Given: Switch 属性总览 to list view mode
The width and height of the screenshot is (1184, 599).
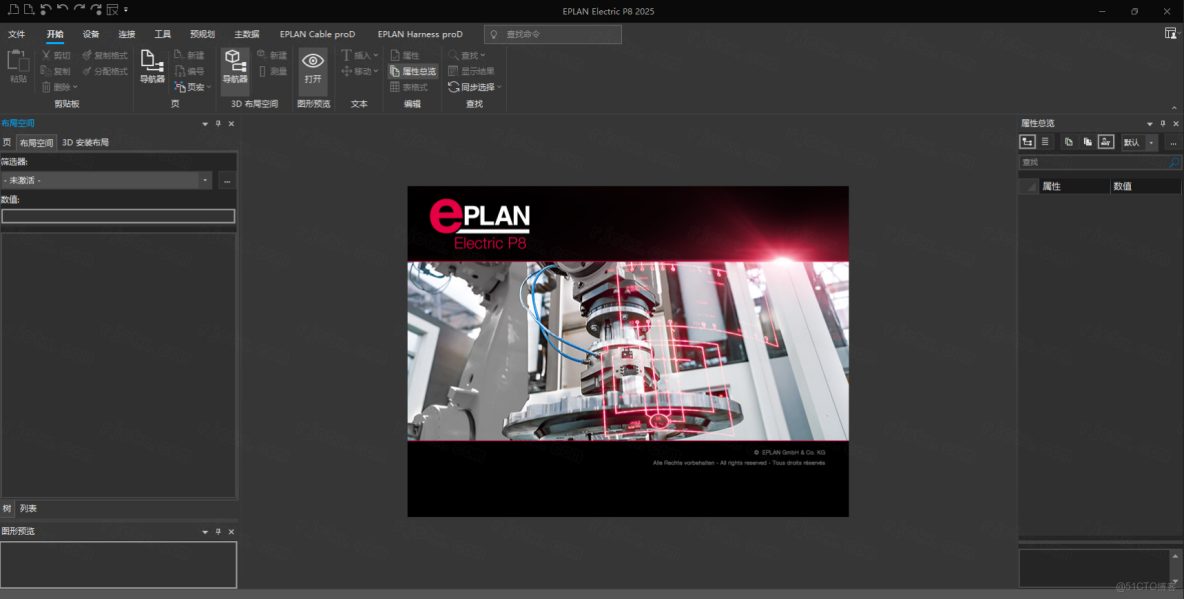Looking at the screenshot, I should click(1045, 142).
